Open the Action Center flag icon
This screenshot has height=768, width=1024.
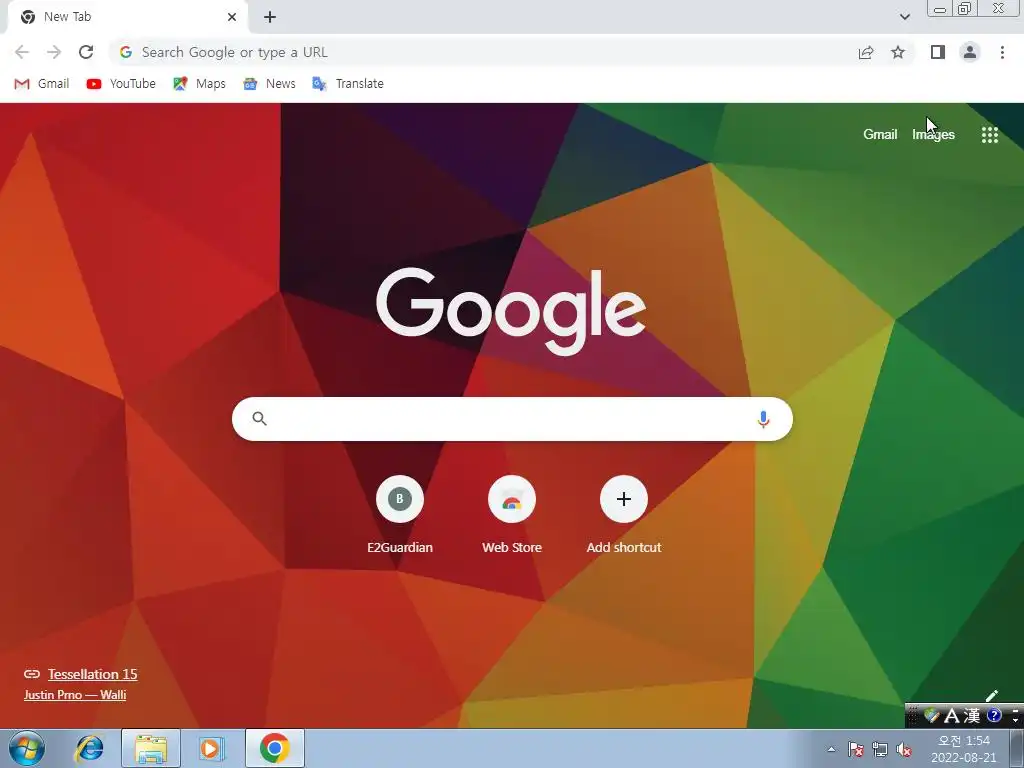856,749
